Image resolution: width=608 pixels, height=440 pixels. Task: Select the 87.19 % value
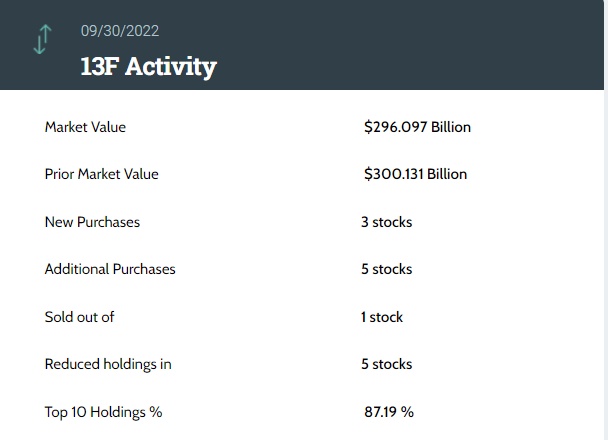pyautogui.click(x=389, y=412)
